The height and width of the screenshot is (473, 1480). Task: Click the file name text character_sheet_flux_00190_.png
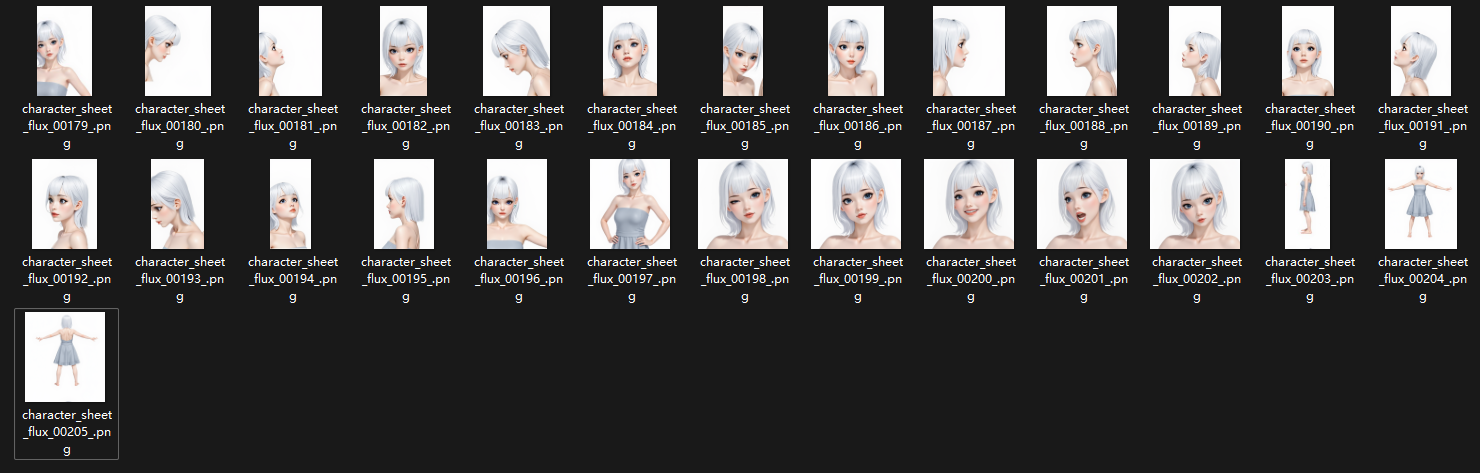coord(1310,126)
